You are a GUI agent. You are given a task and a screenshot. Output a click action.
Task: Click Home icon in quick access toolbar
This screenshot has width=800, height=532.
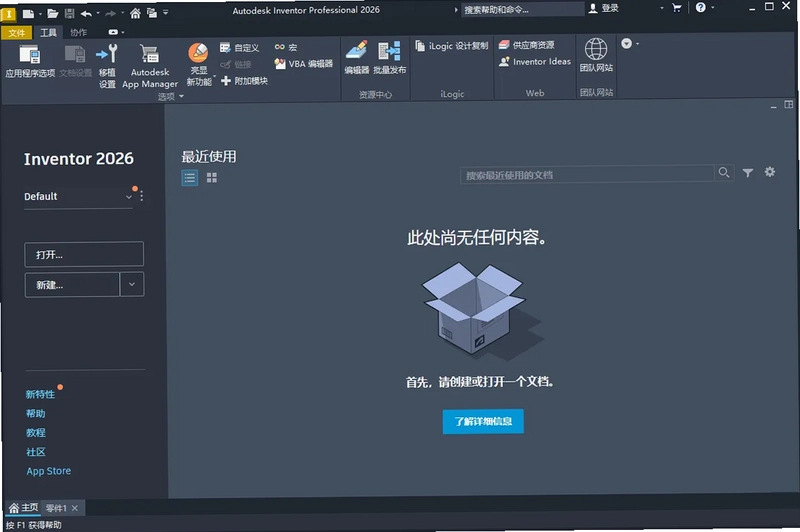coord(135,13)
